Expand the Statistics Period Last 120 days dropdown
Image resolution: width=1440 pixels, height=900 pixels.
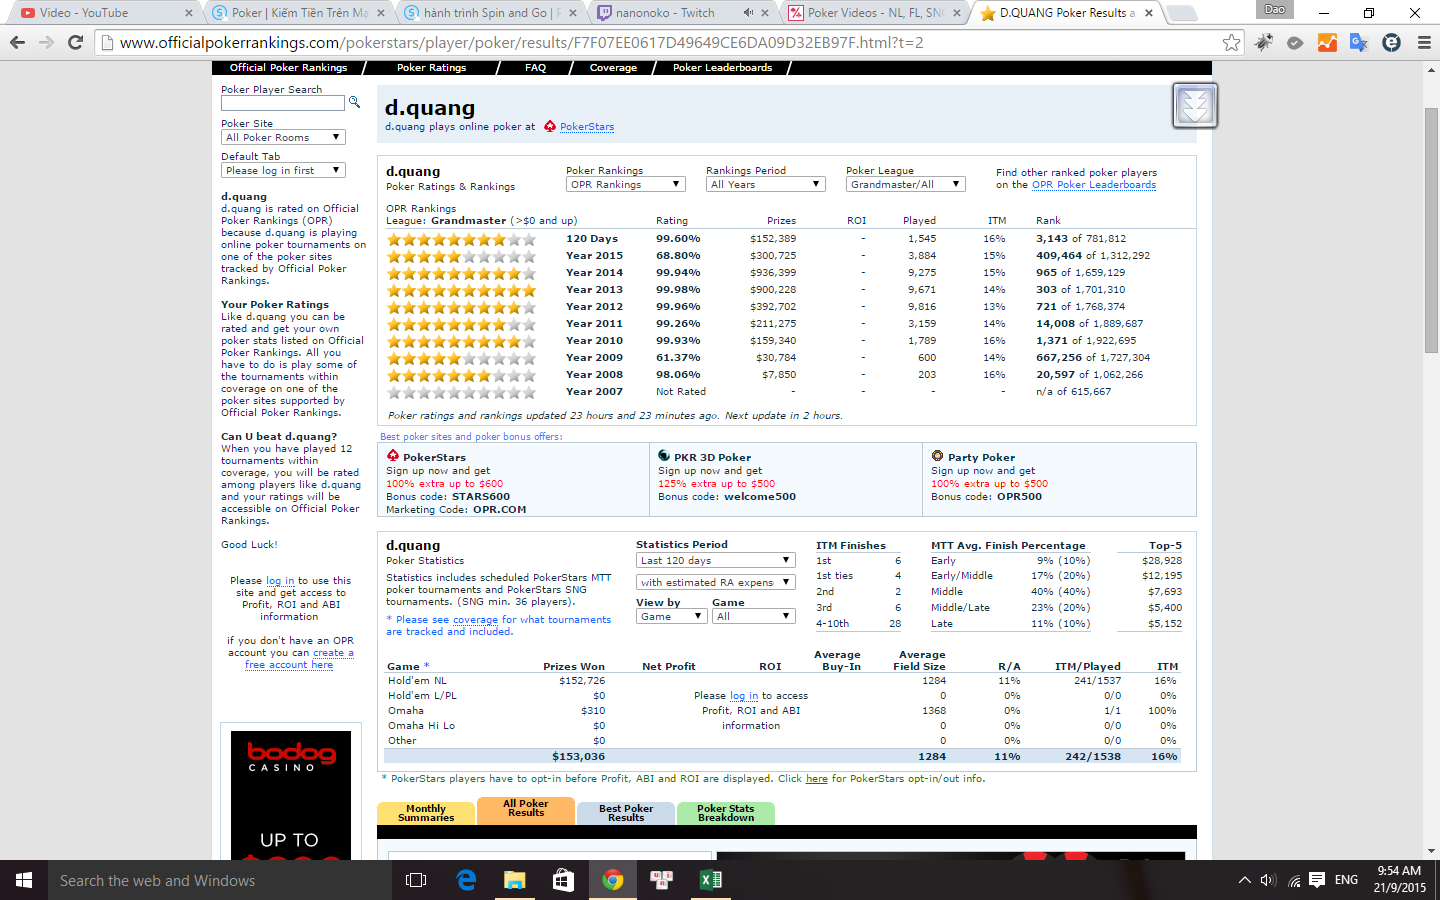tap(715, 561)
